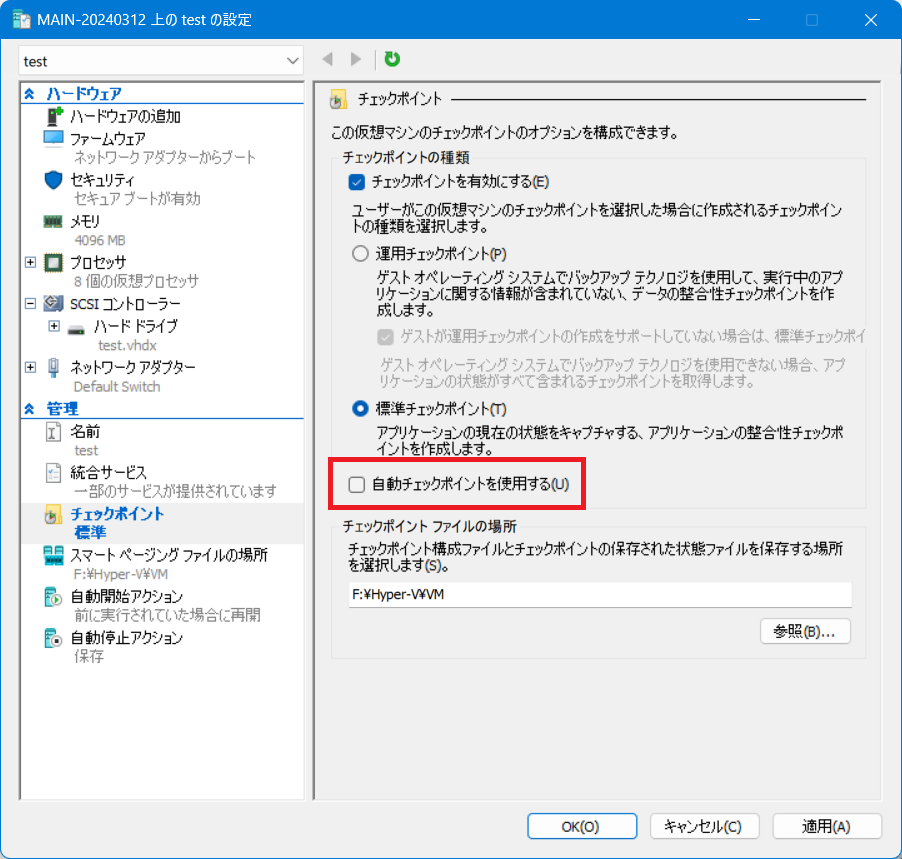The image size is (902, 859).
Task: Click the 自動開始アクション icon
Action: tap(53, 597)
